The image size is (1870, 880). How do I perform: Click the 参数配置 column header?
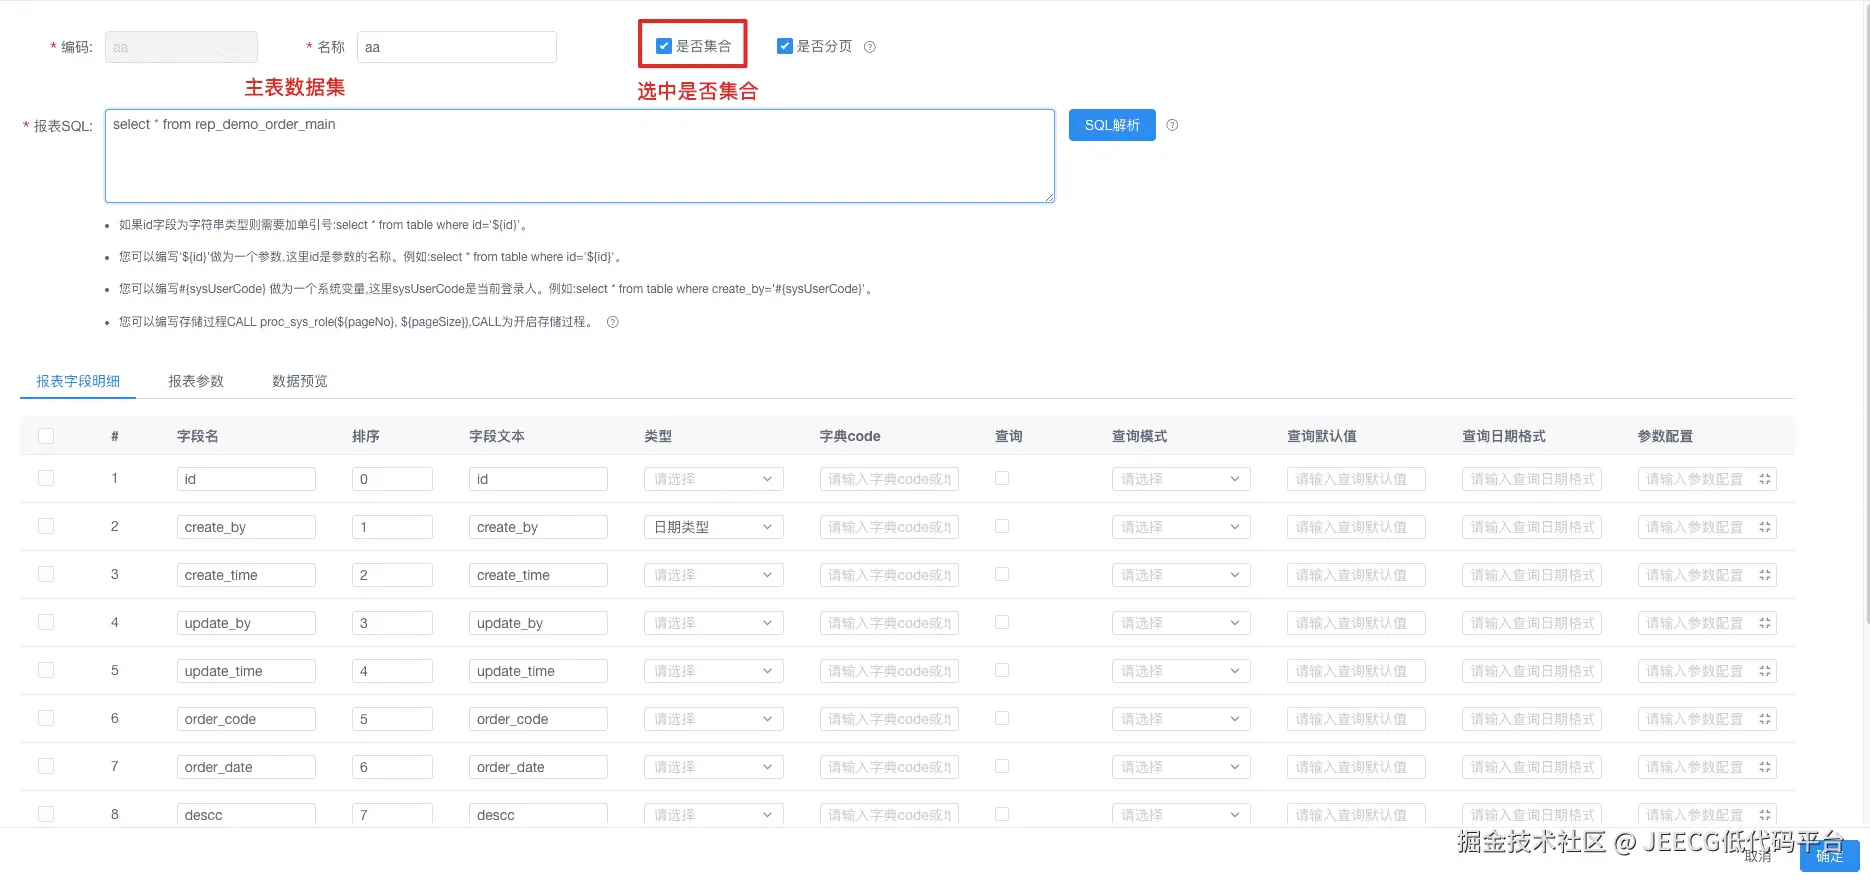[1666, 436]
